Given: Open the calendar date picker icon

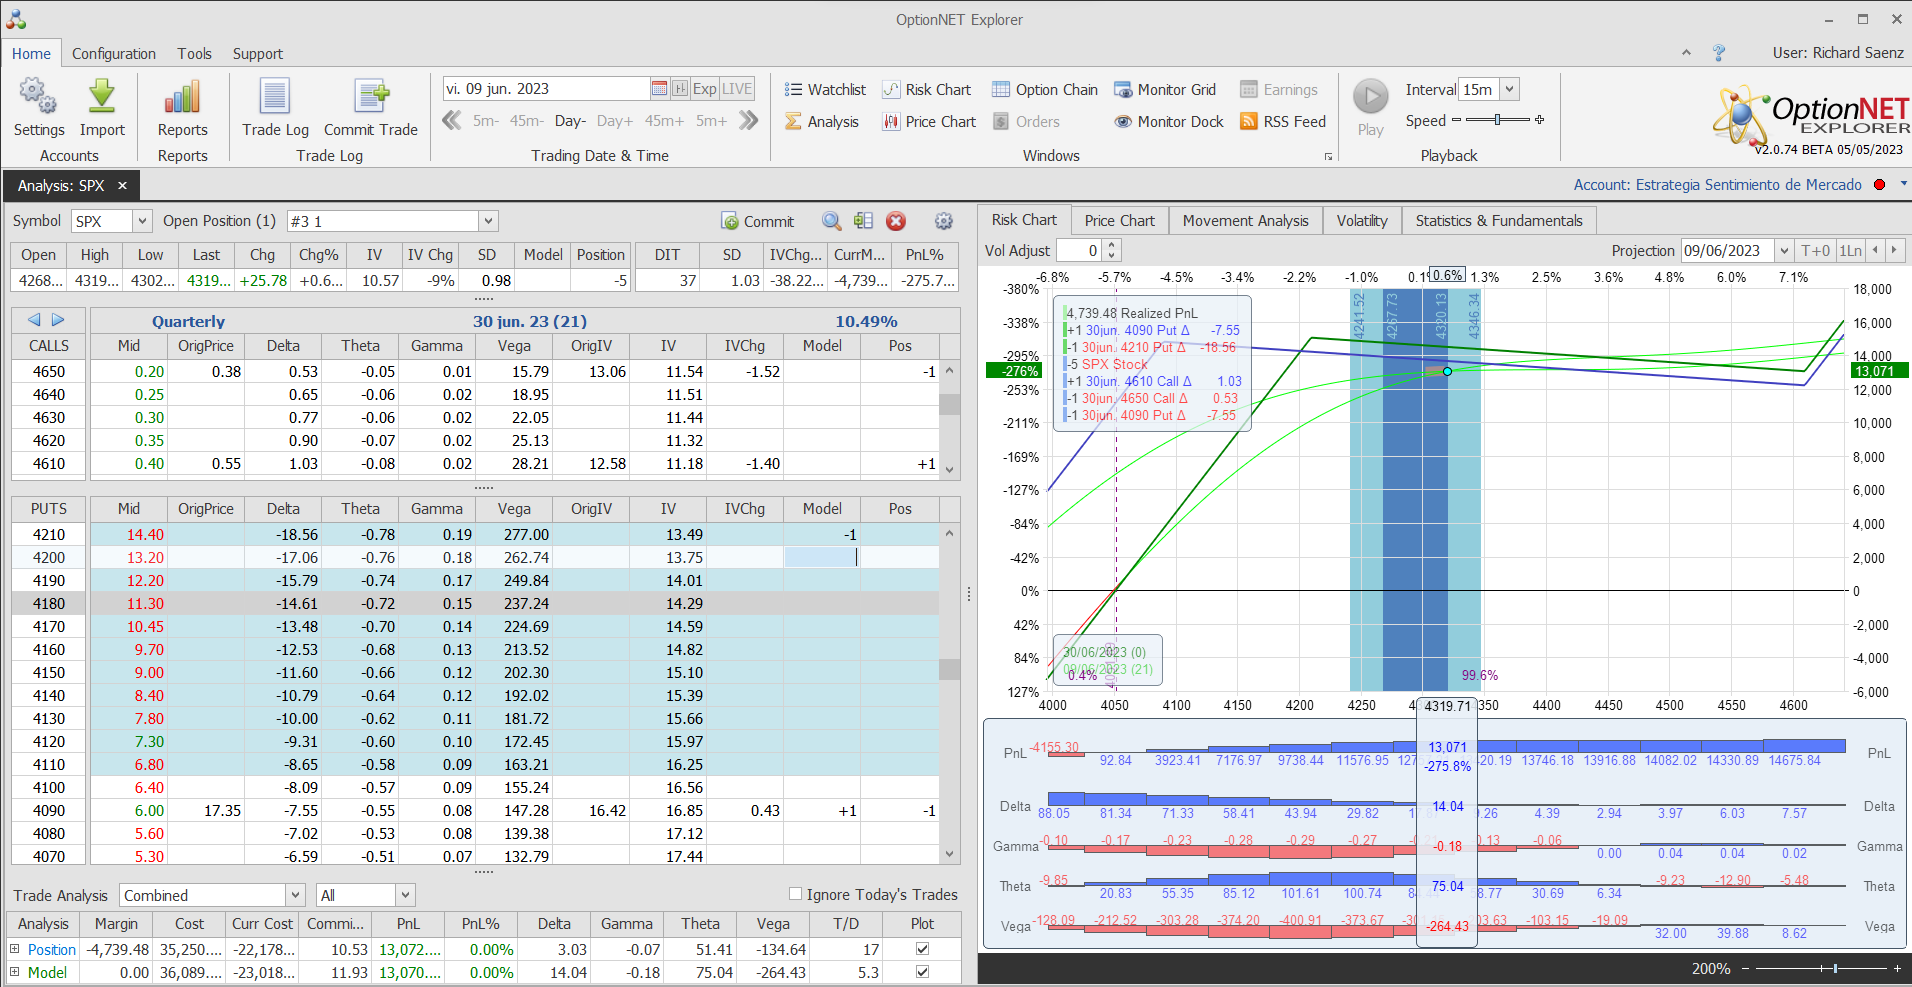Looking at the screenshot, I should 659,89.
